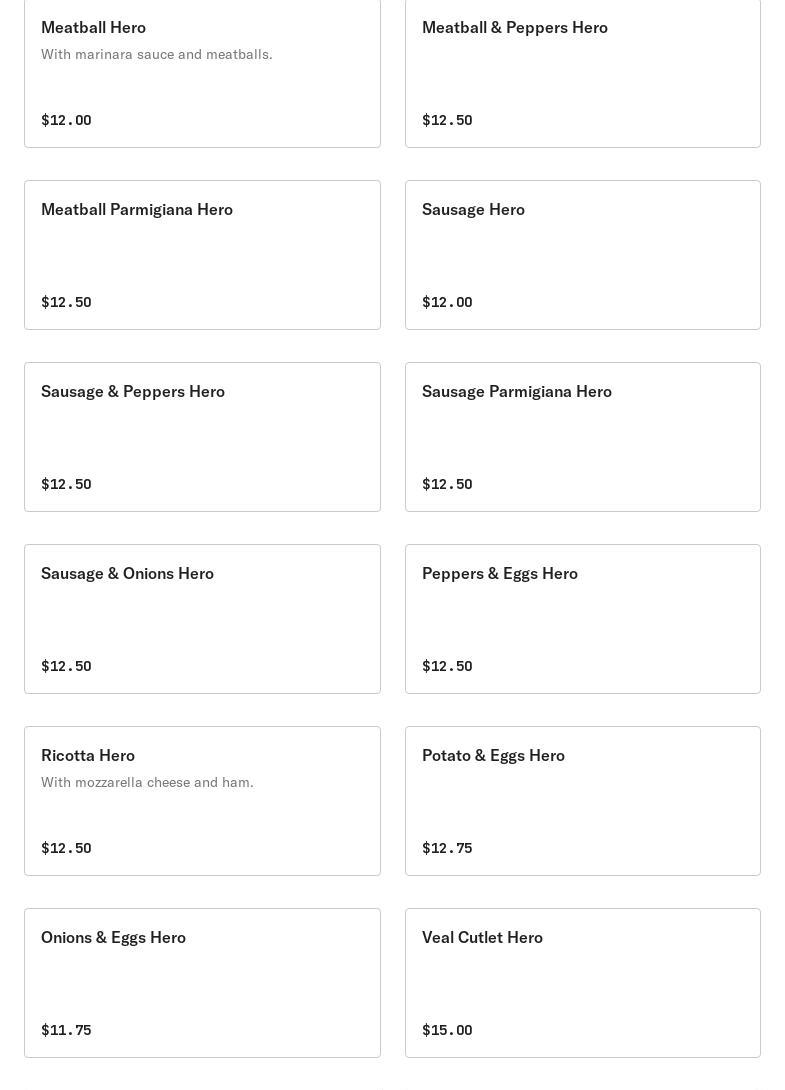Click the Sausage Hero title
Image resolution: width=785 pixels, height=1090 pixels.
[x=473, y=209]
